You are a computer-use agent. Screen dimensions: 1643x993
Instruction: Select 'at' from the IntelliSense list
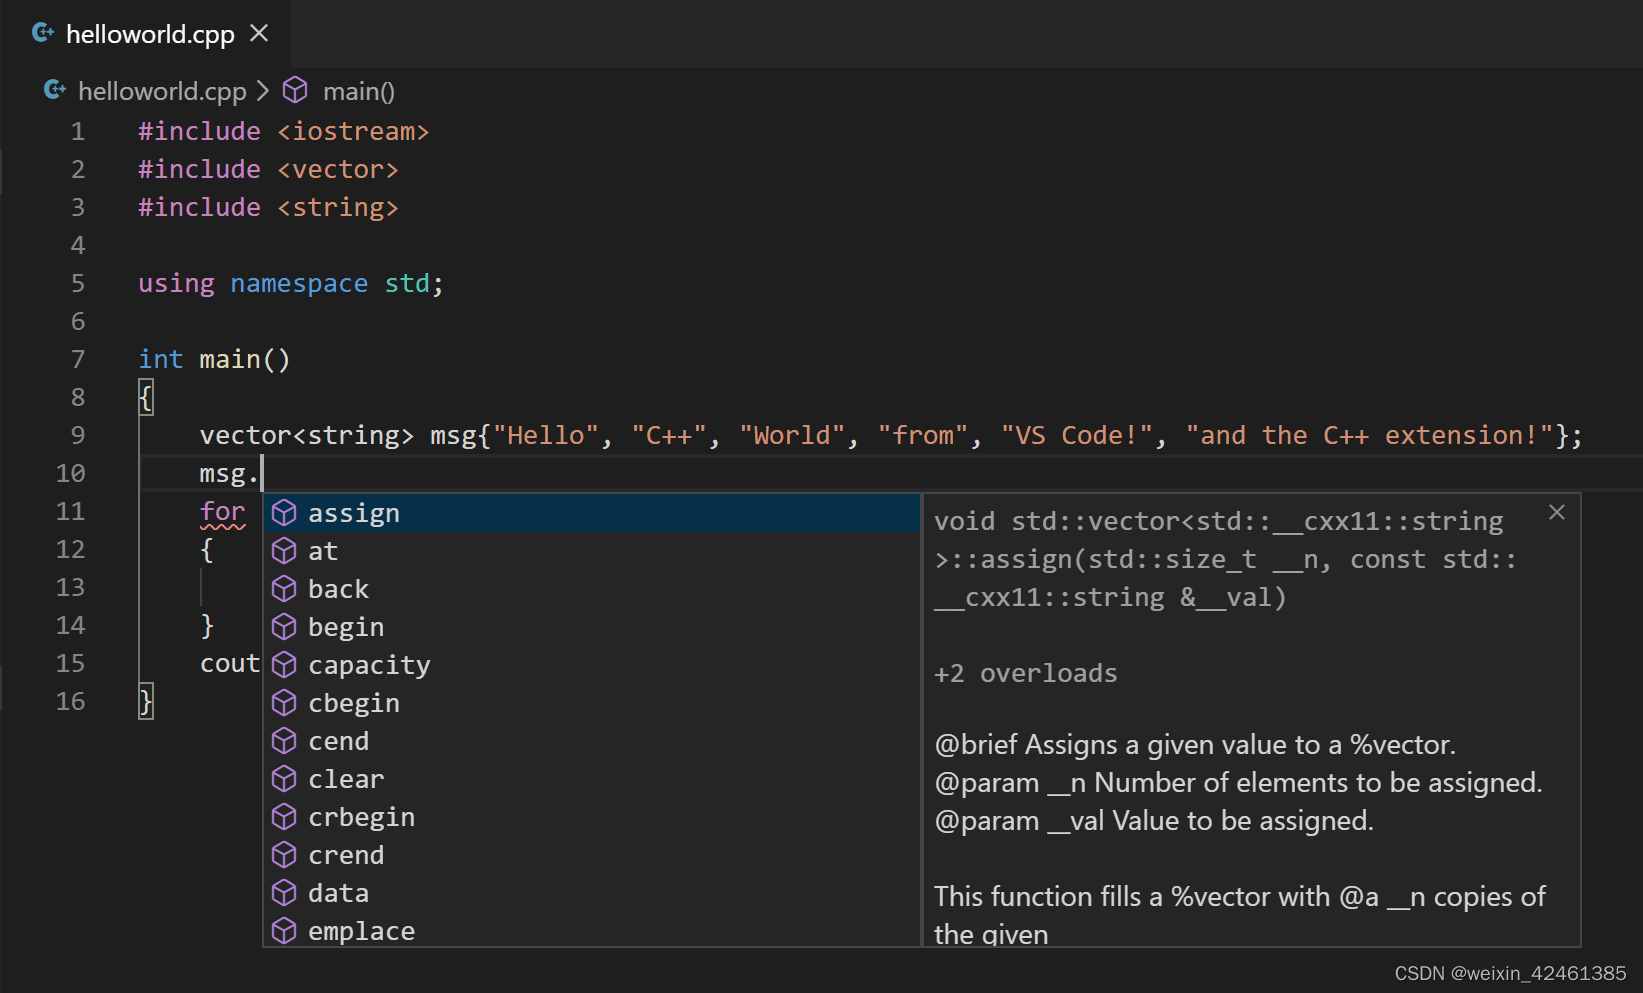point(322,550)
